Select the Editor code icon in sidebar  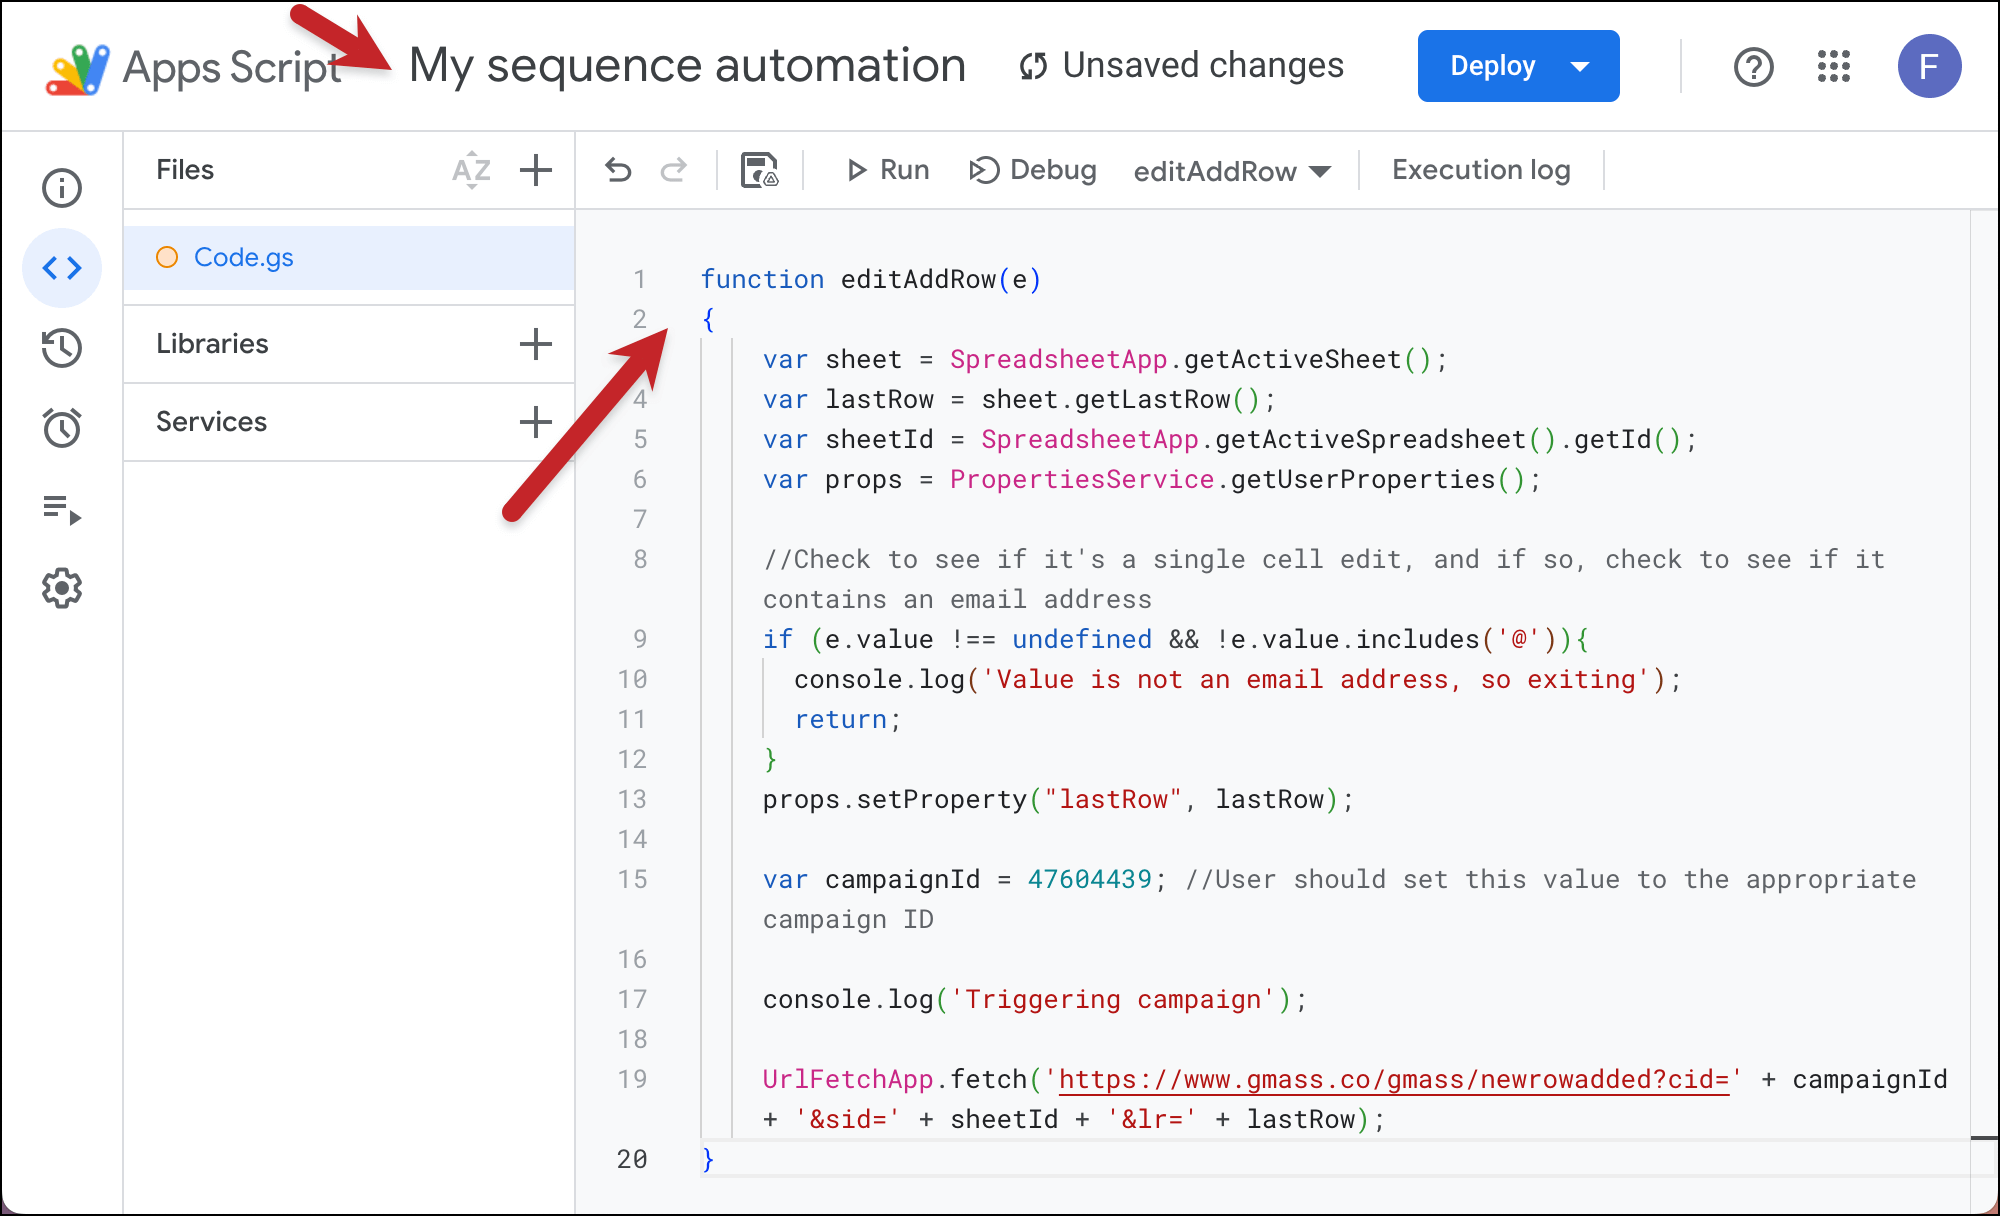pos(62,268)
